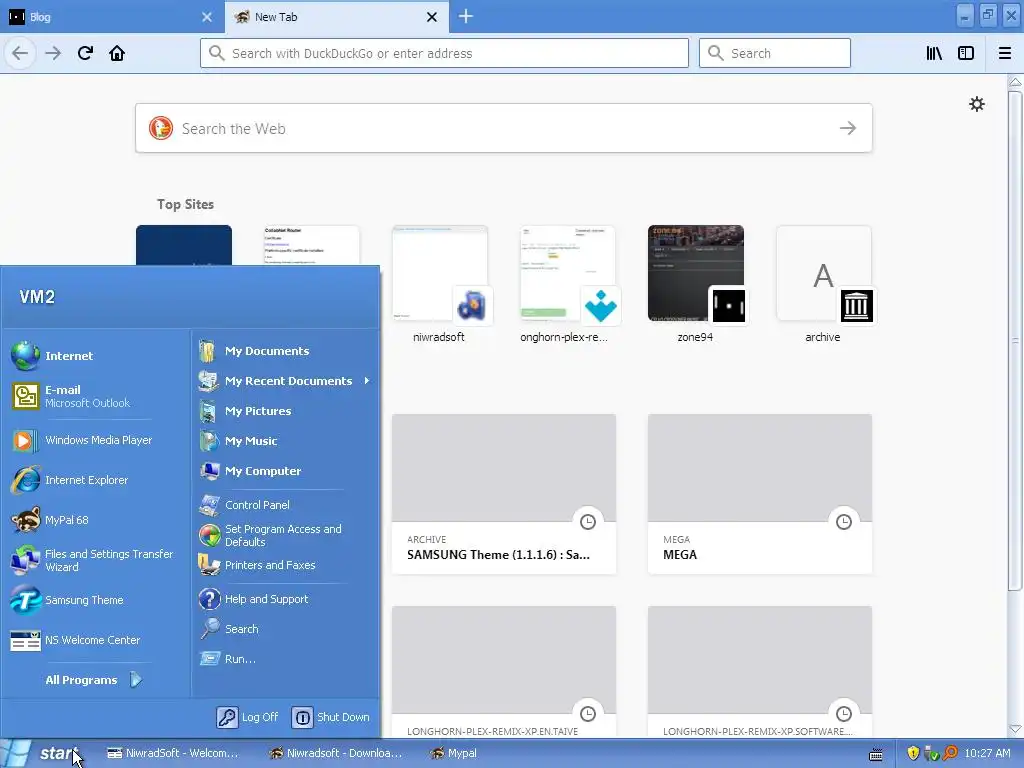The width and height of the screenshot is (1024, 768).
Task: Select the New Tab tab
Action: 336,17
